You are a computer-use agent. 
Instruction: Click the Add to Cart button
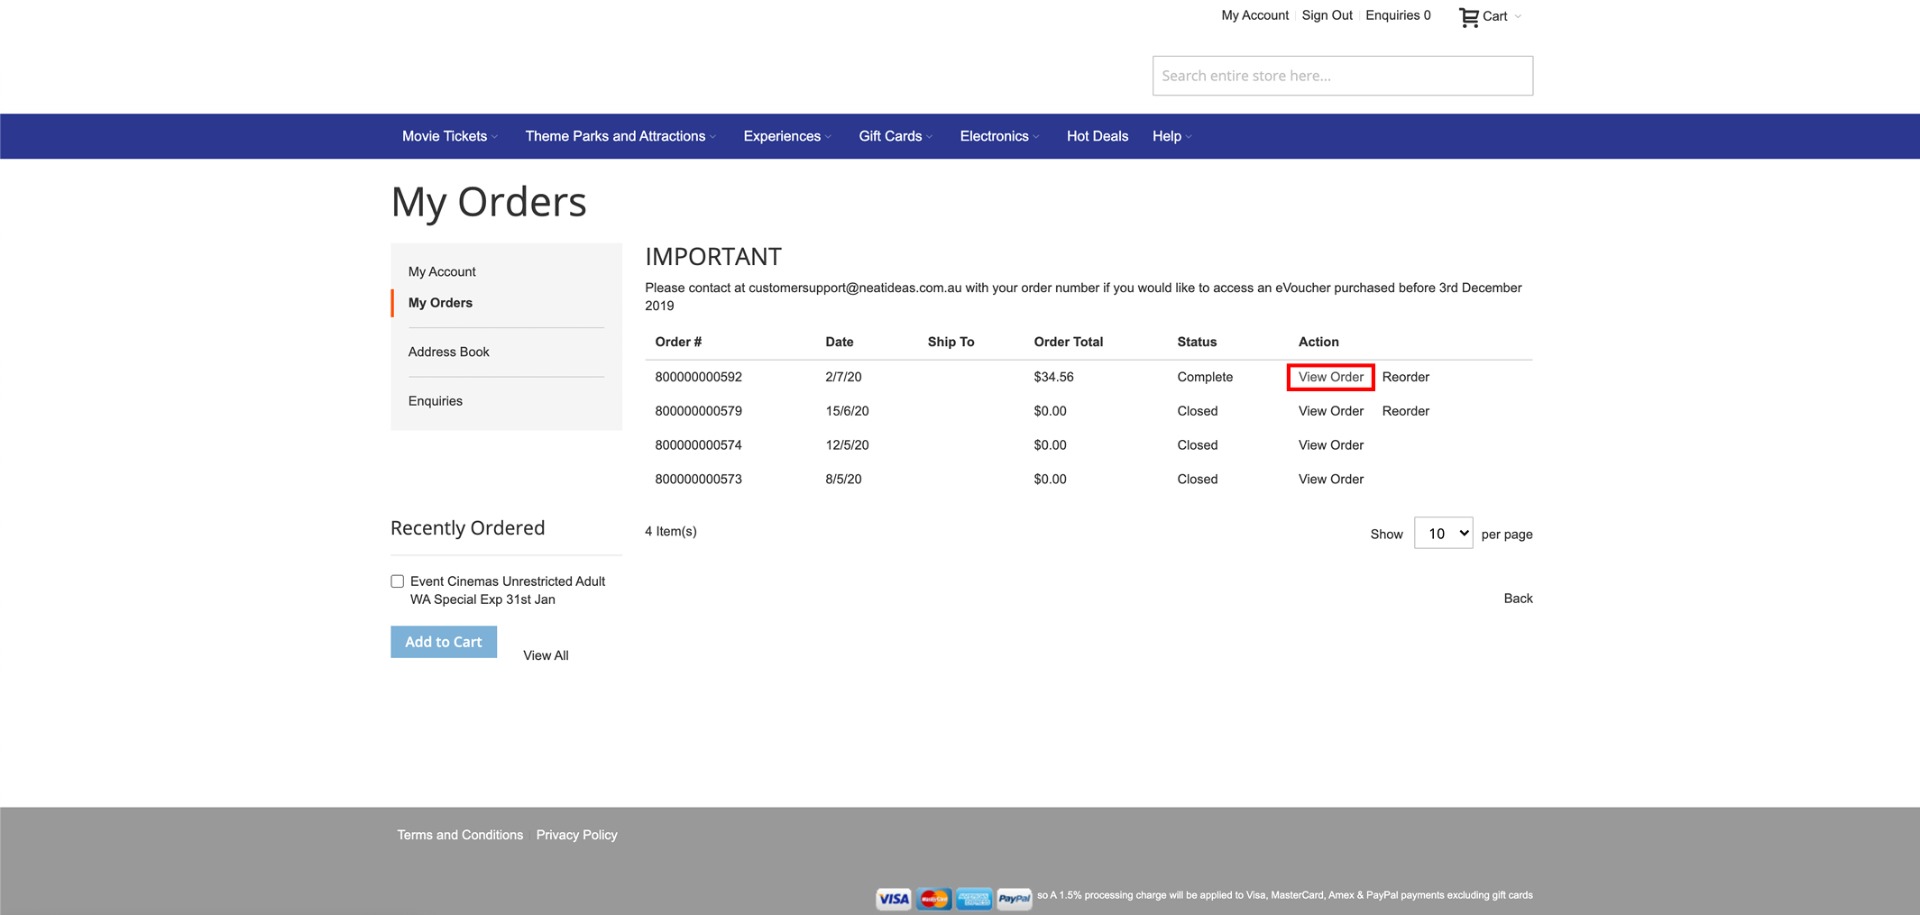(443, 642)
